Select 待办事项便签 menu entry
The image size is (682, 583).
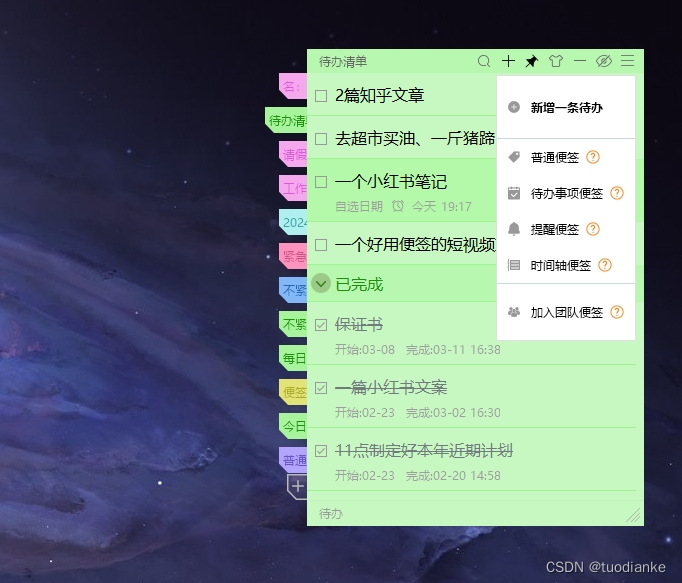point(566,193)
